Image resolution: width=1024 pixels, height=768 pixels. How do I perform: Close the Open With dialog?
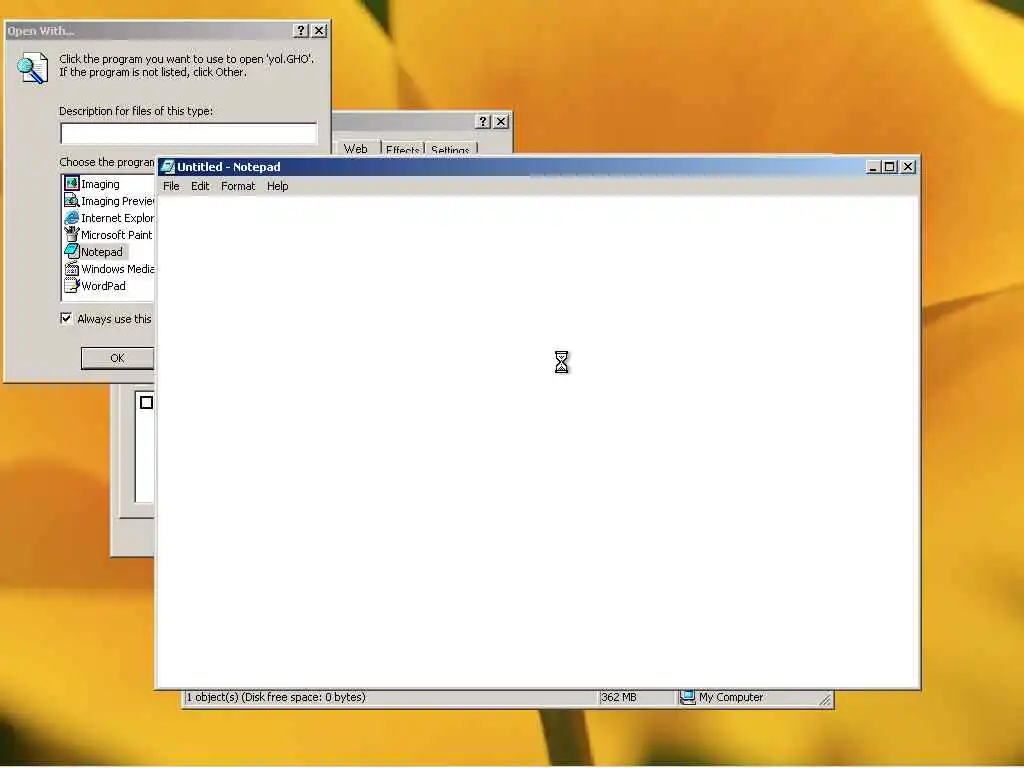point(319,31)
